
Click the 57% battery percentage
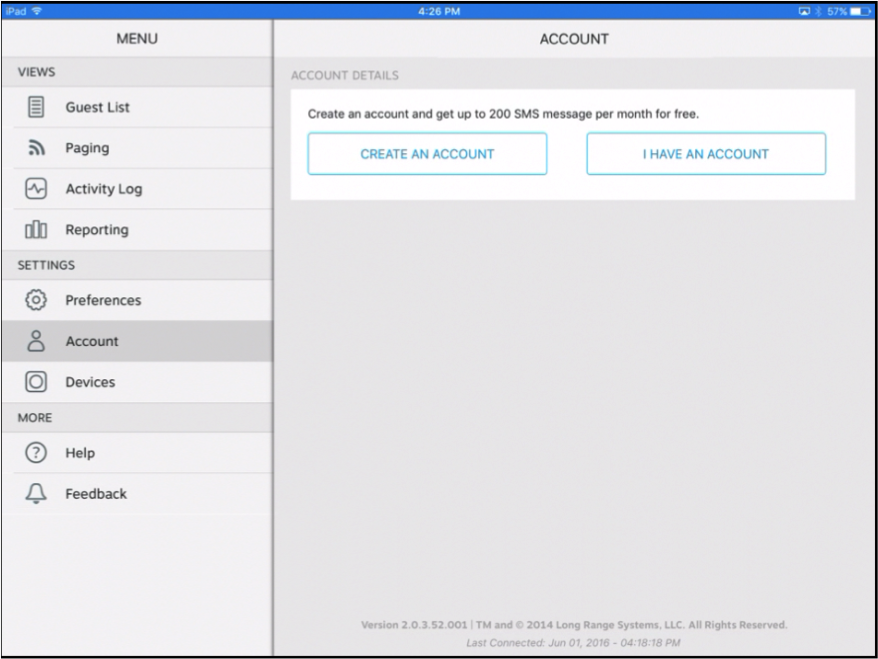(837, 11)
